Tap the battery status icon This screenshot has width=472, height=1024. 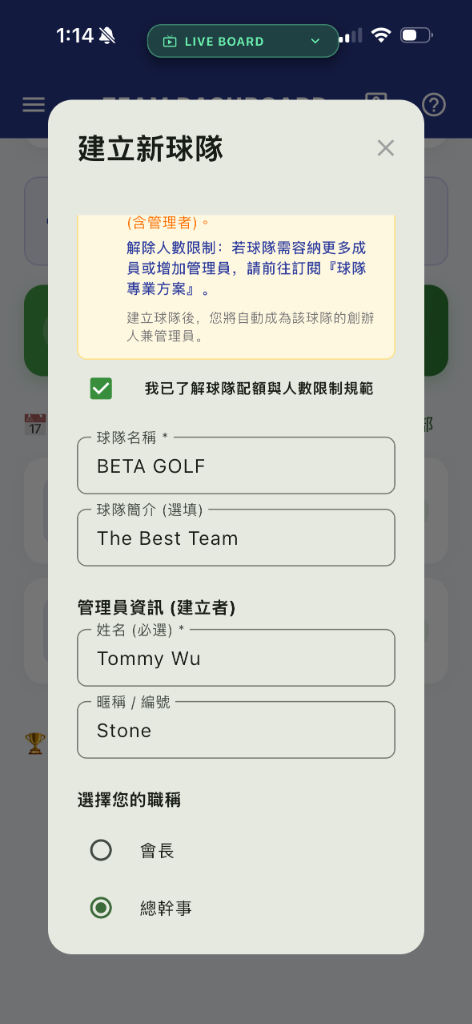[x=416, y=35]
